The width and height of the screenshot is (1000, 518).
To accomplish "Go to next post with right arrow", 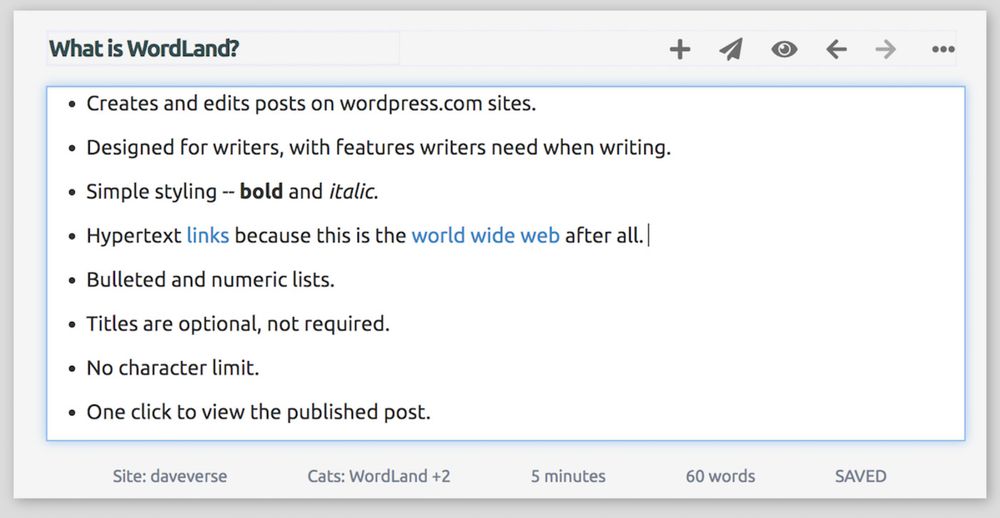I will [x=886, y=49].
